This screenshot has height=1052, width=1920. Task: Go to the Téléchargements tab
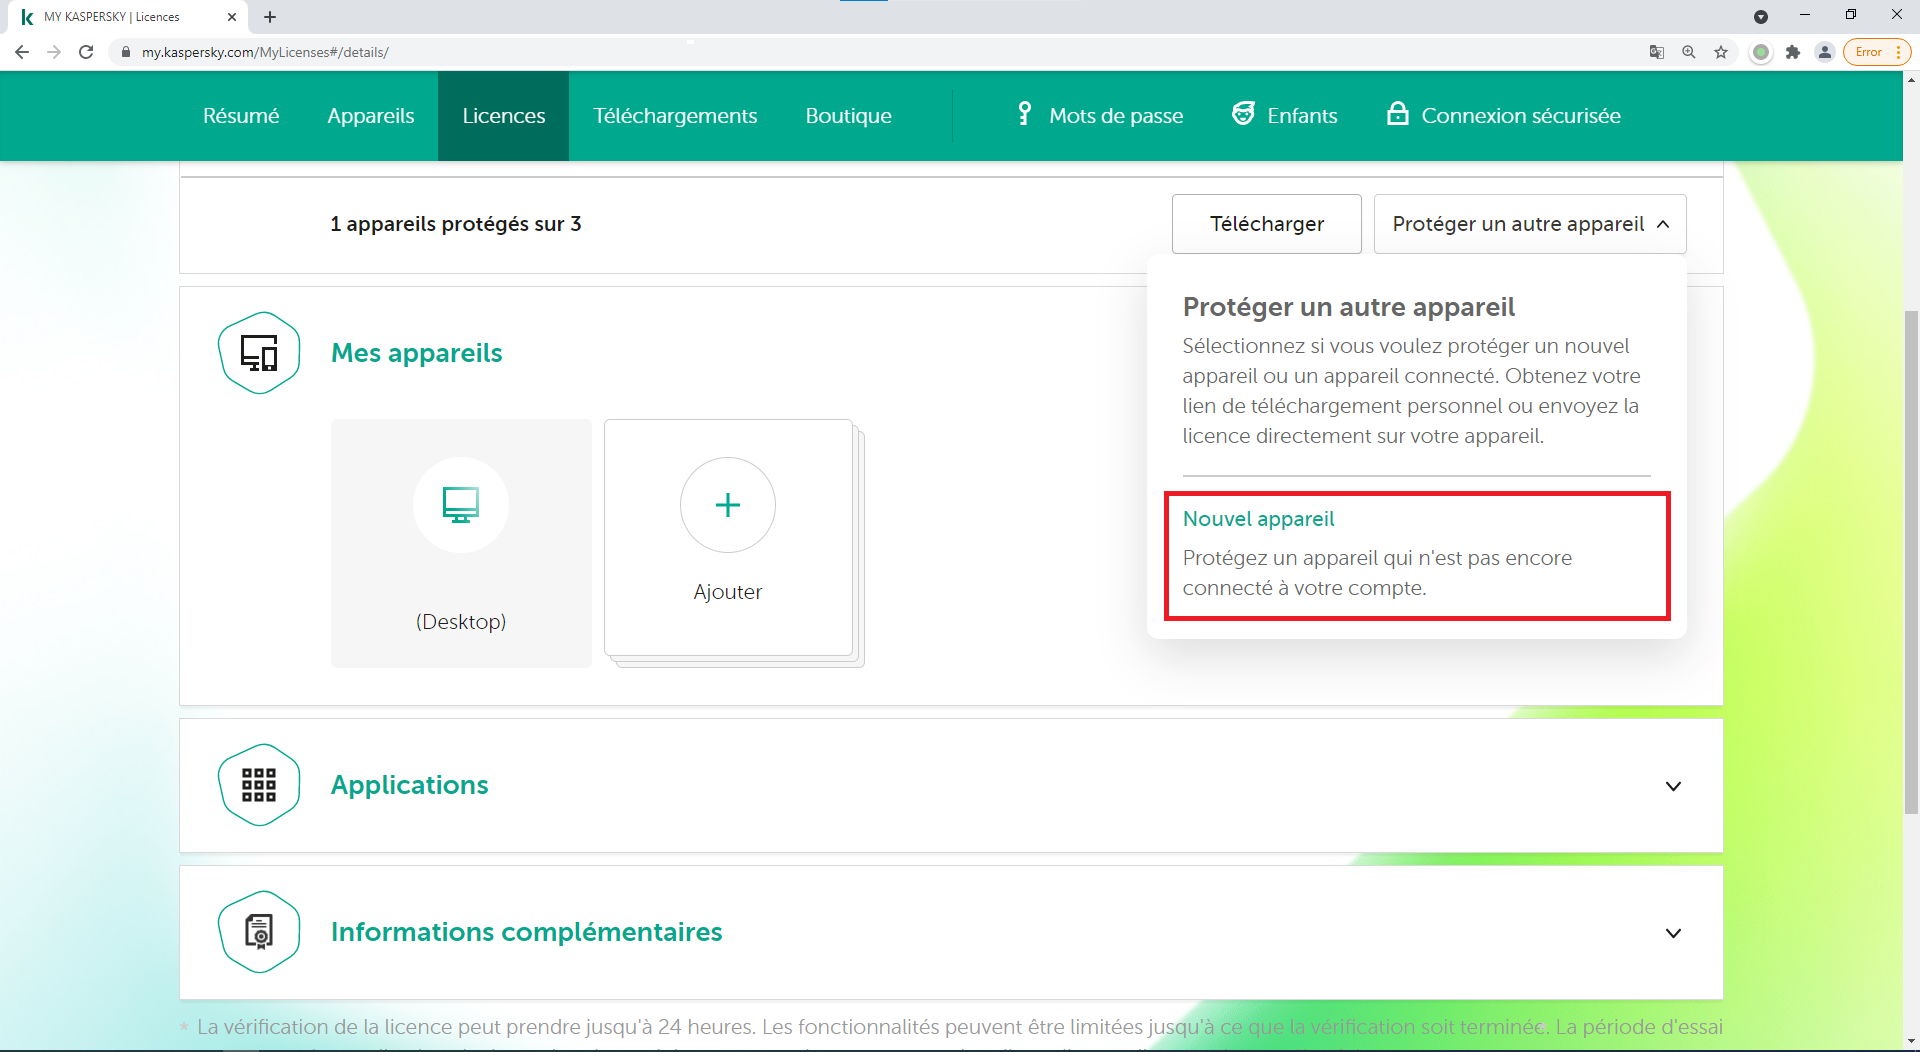coord(675,116)
